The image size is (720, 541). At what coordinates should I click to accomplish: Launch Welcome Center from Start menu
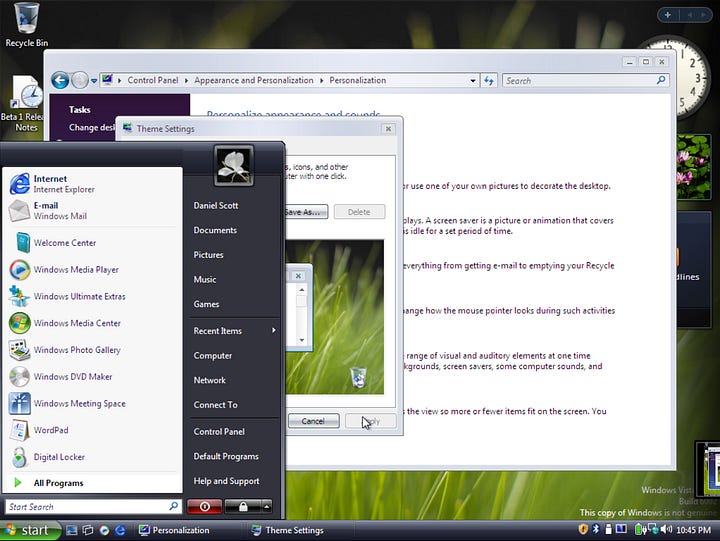(92, 242)
